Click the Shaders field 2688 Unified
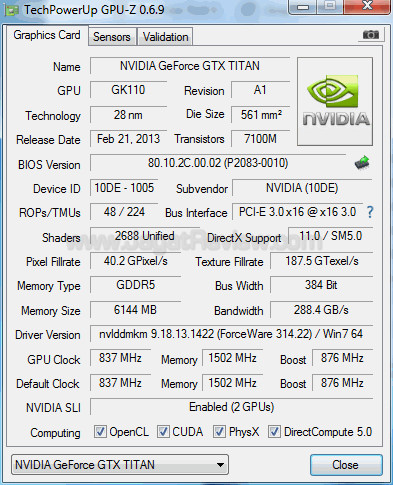 [x=145, y=236]
